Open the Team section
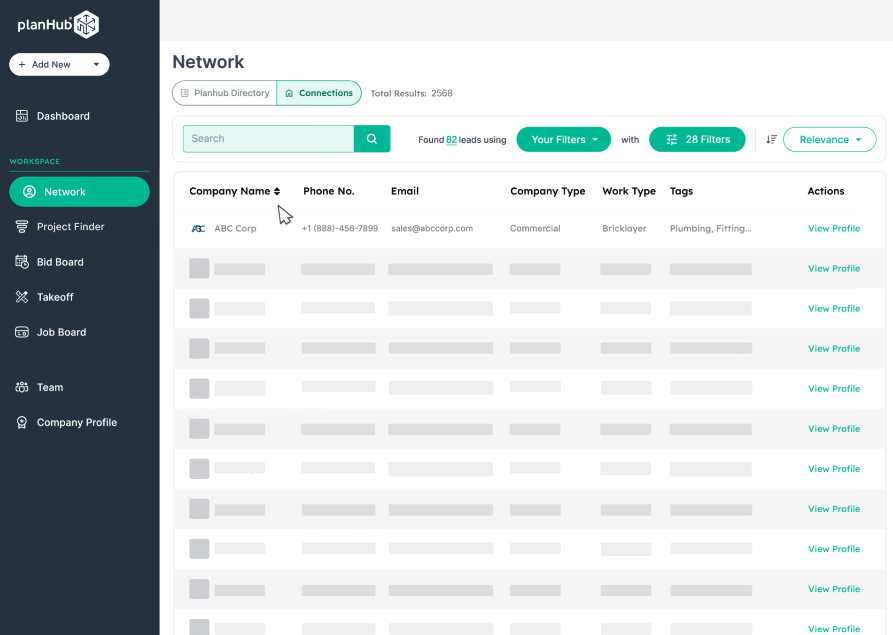This screenshot has height=635, width=893. [x=50, y=387]
